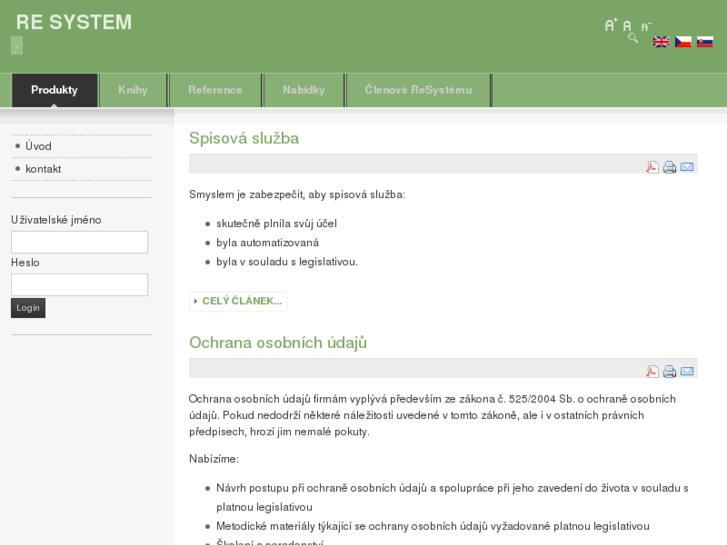Image resolution: width=727 pixels, height=545 pixels.
Task: Print the Ochrana osobních údajů article
Action: click(x=670, y=371)
